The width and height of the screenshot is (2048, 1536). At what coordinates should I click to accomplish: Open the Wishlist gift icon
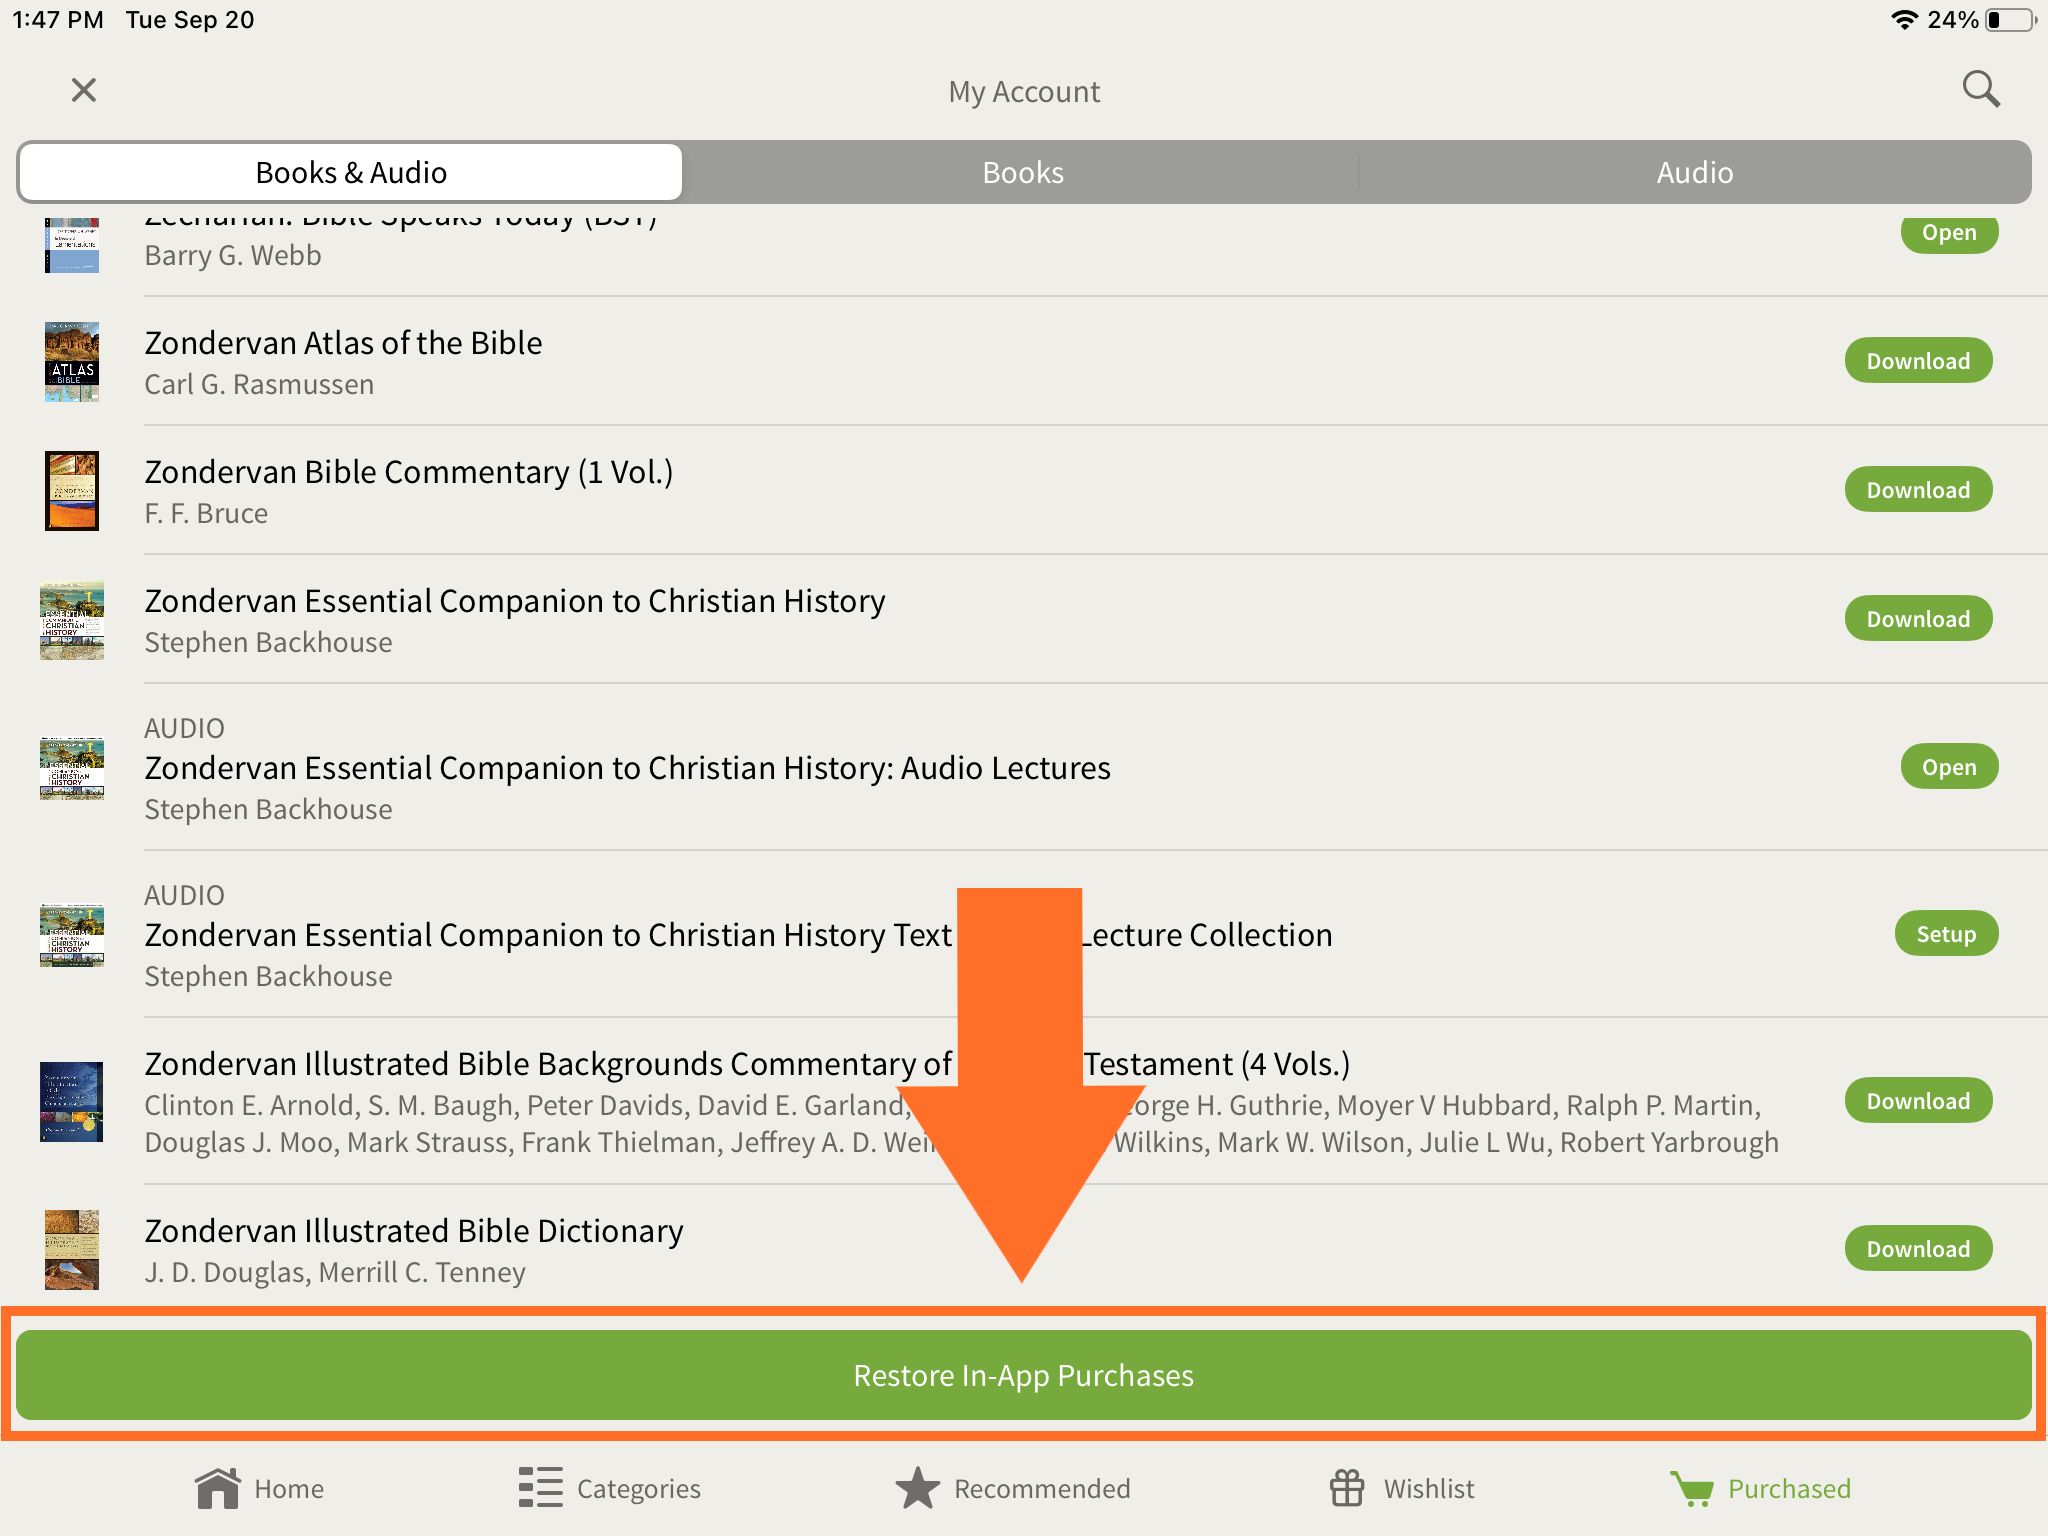point(1347,1488)
